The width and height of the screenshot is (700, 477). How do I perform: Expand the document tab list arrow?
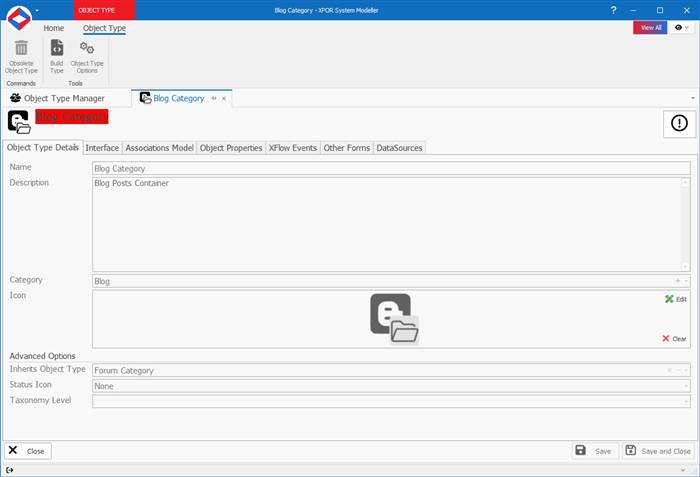tap(693, 98)
